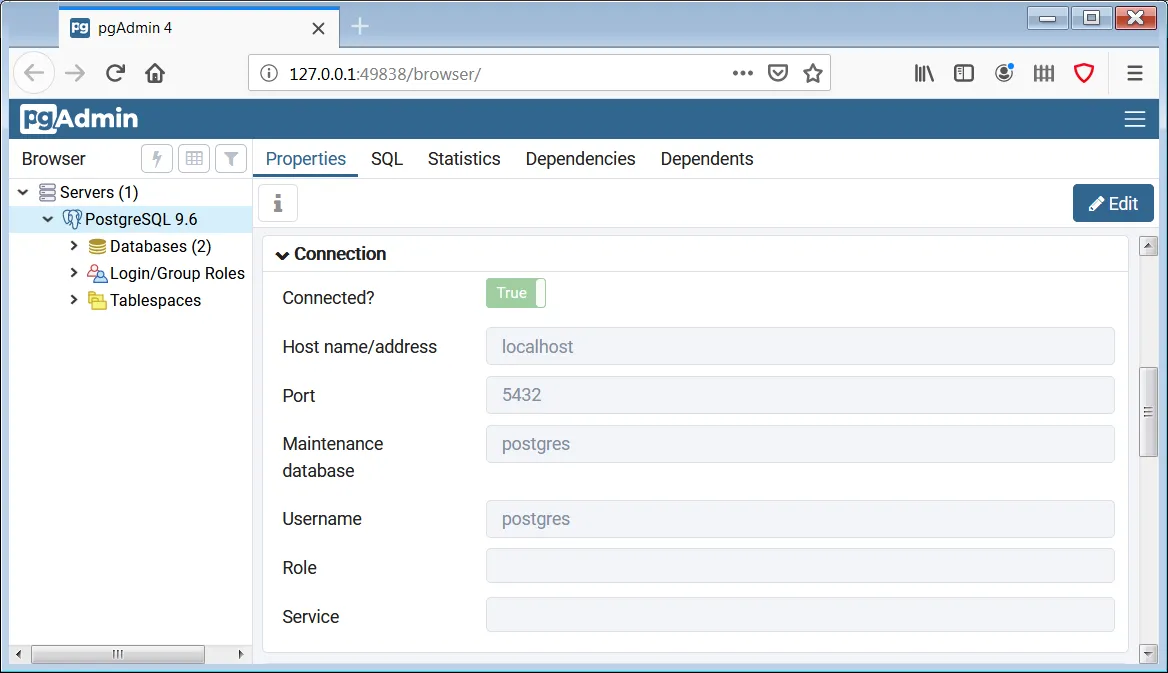Image resolution: width=1168 pixels, height=673 pixels.
Task: Click the Maintenance database field
Action: [800, 444]
